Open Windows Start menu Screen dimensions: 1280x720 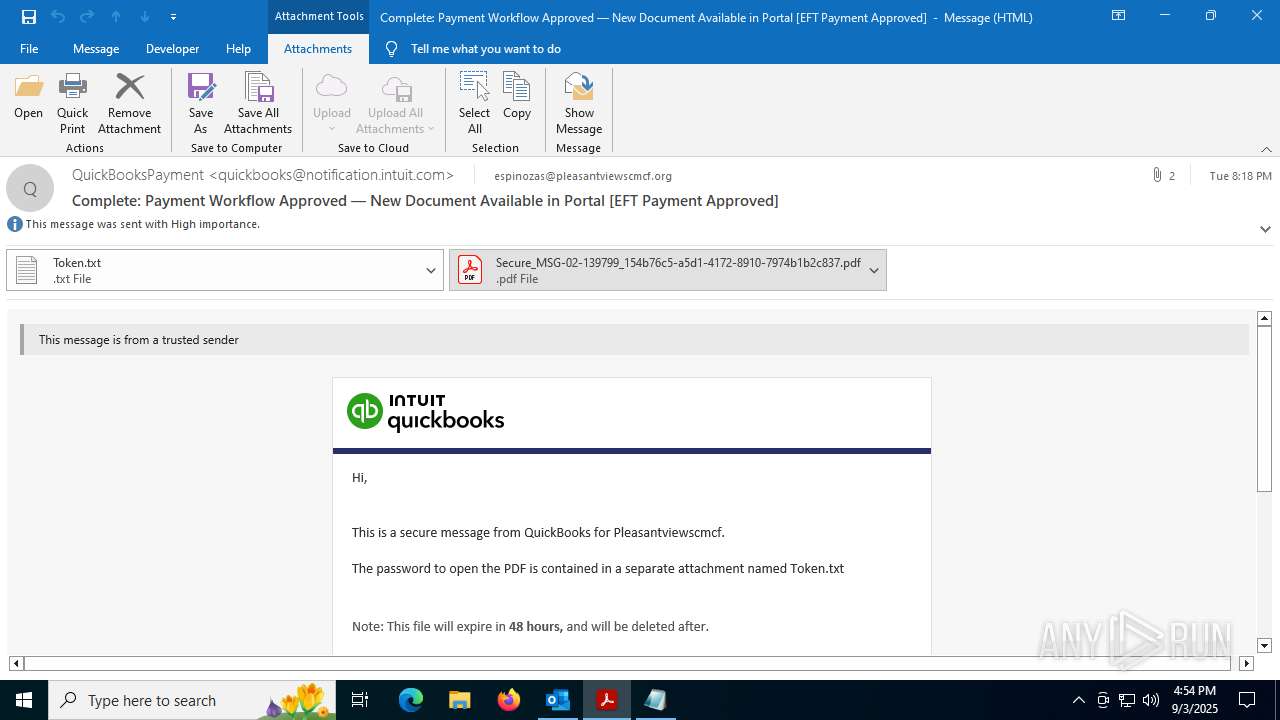tap(24, 700)
